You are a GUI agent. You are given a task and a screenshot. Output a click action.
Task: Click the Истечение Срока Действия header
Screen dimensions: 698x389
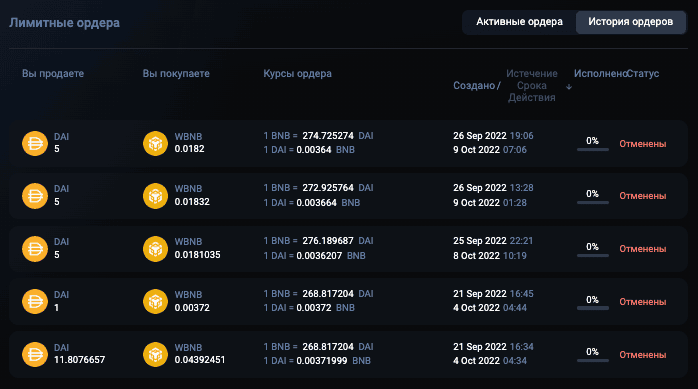532,85
